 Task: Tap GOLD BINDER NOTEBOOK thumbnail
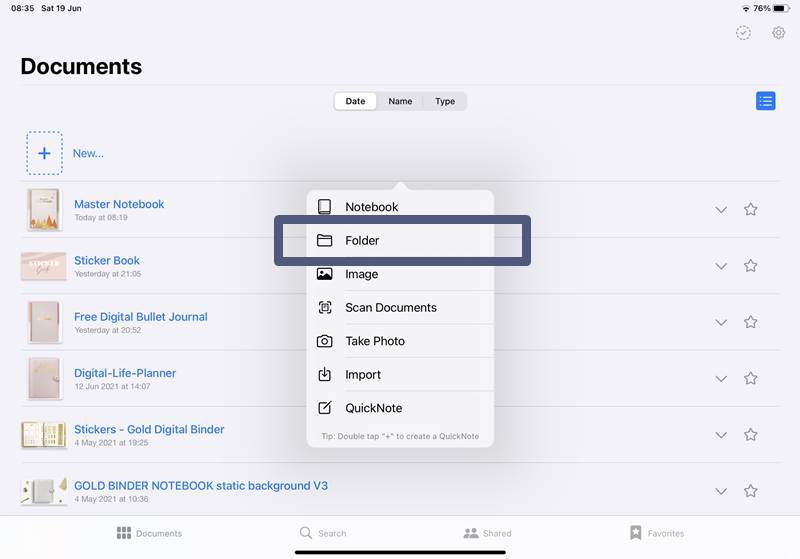point(44,491)
